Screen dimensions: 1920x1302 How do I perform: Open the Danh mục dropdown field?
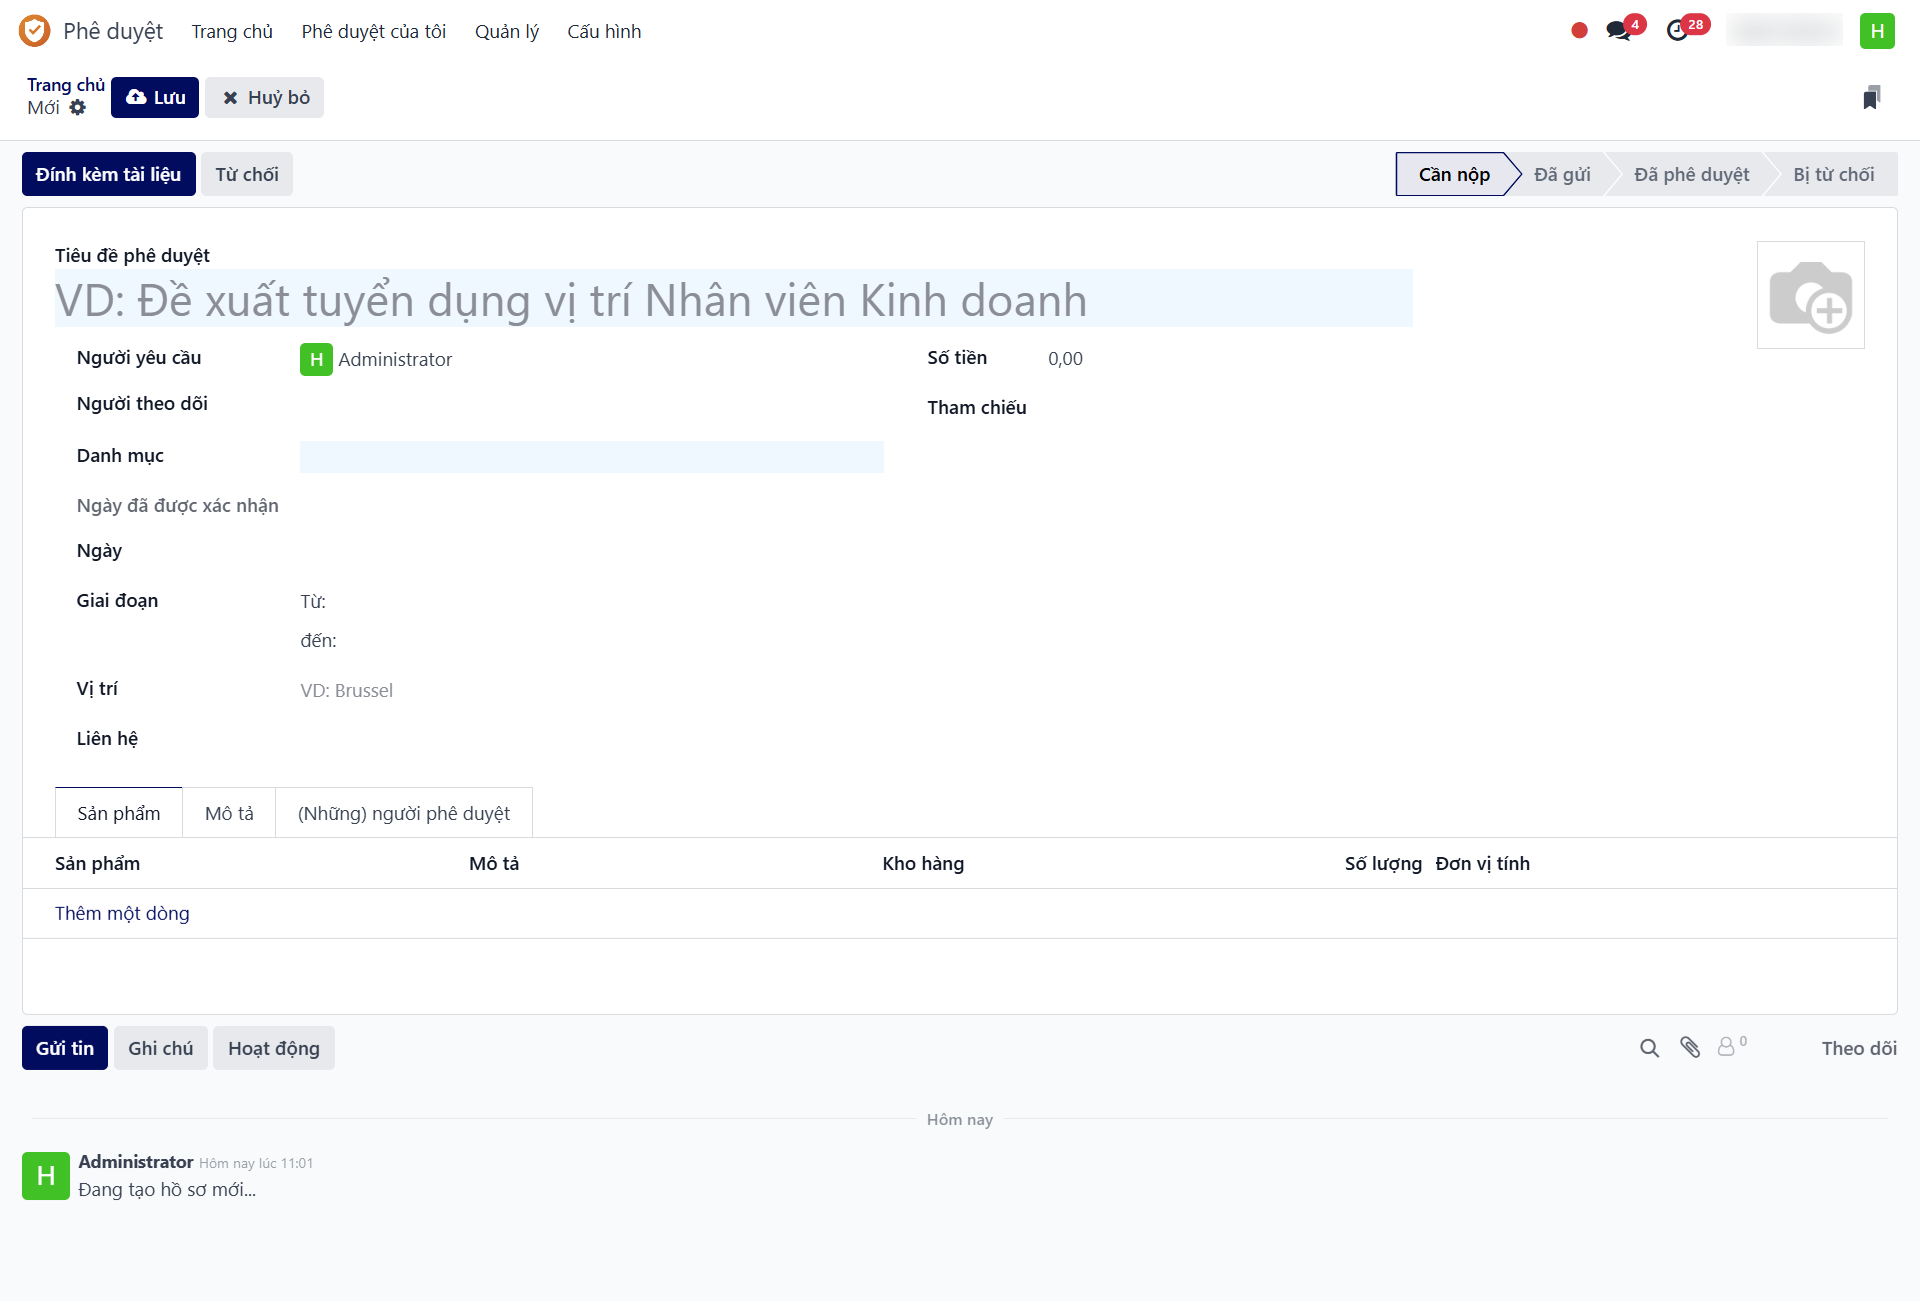591,457
